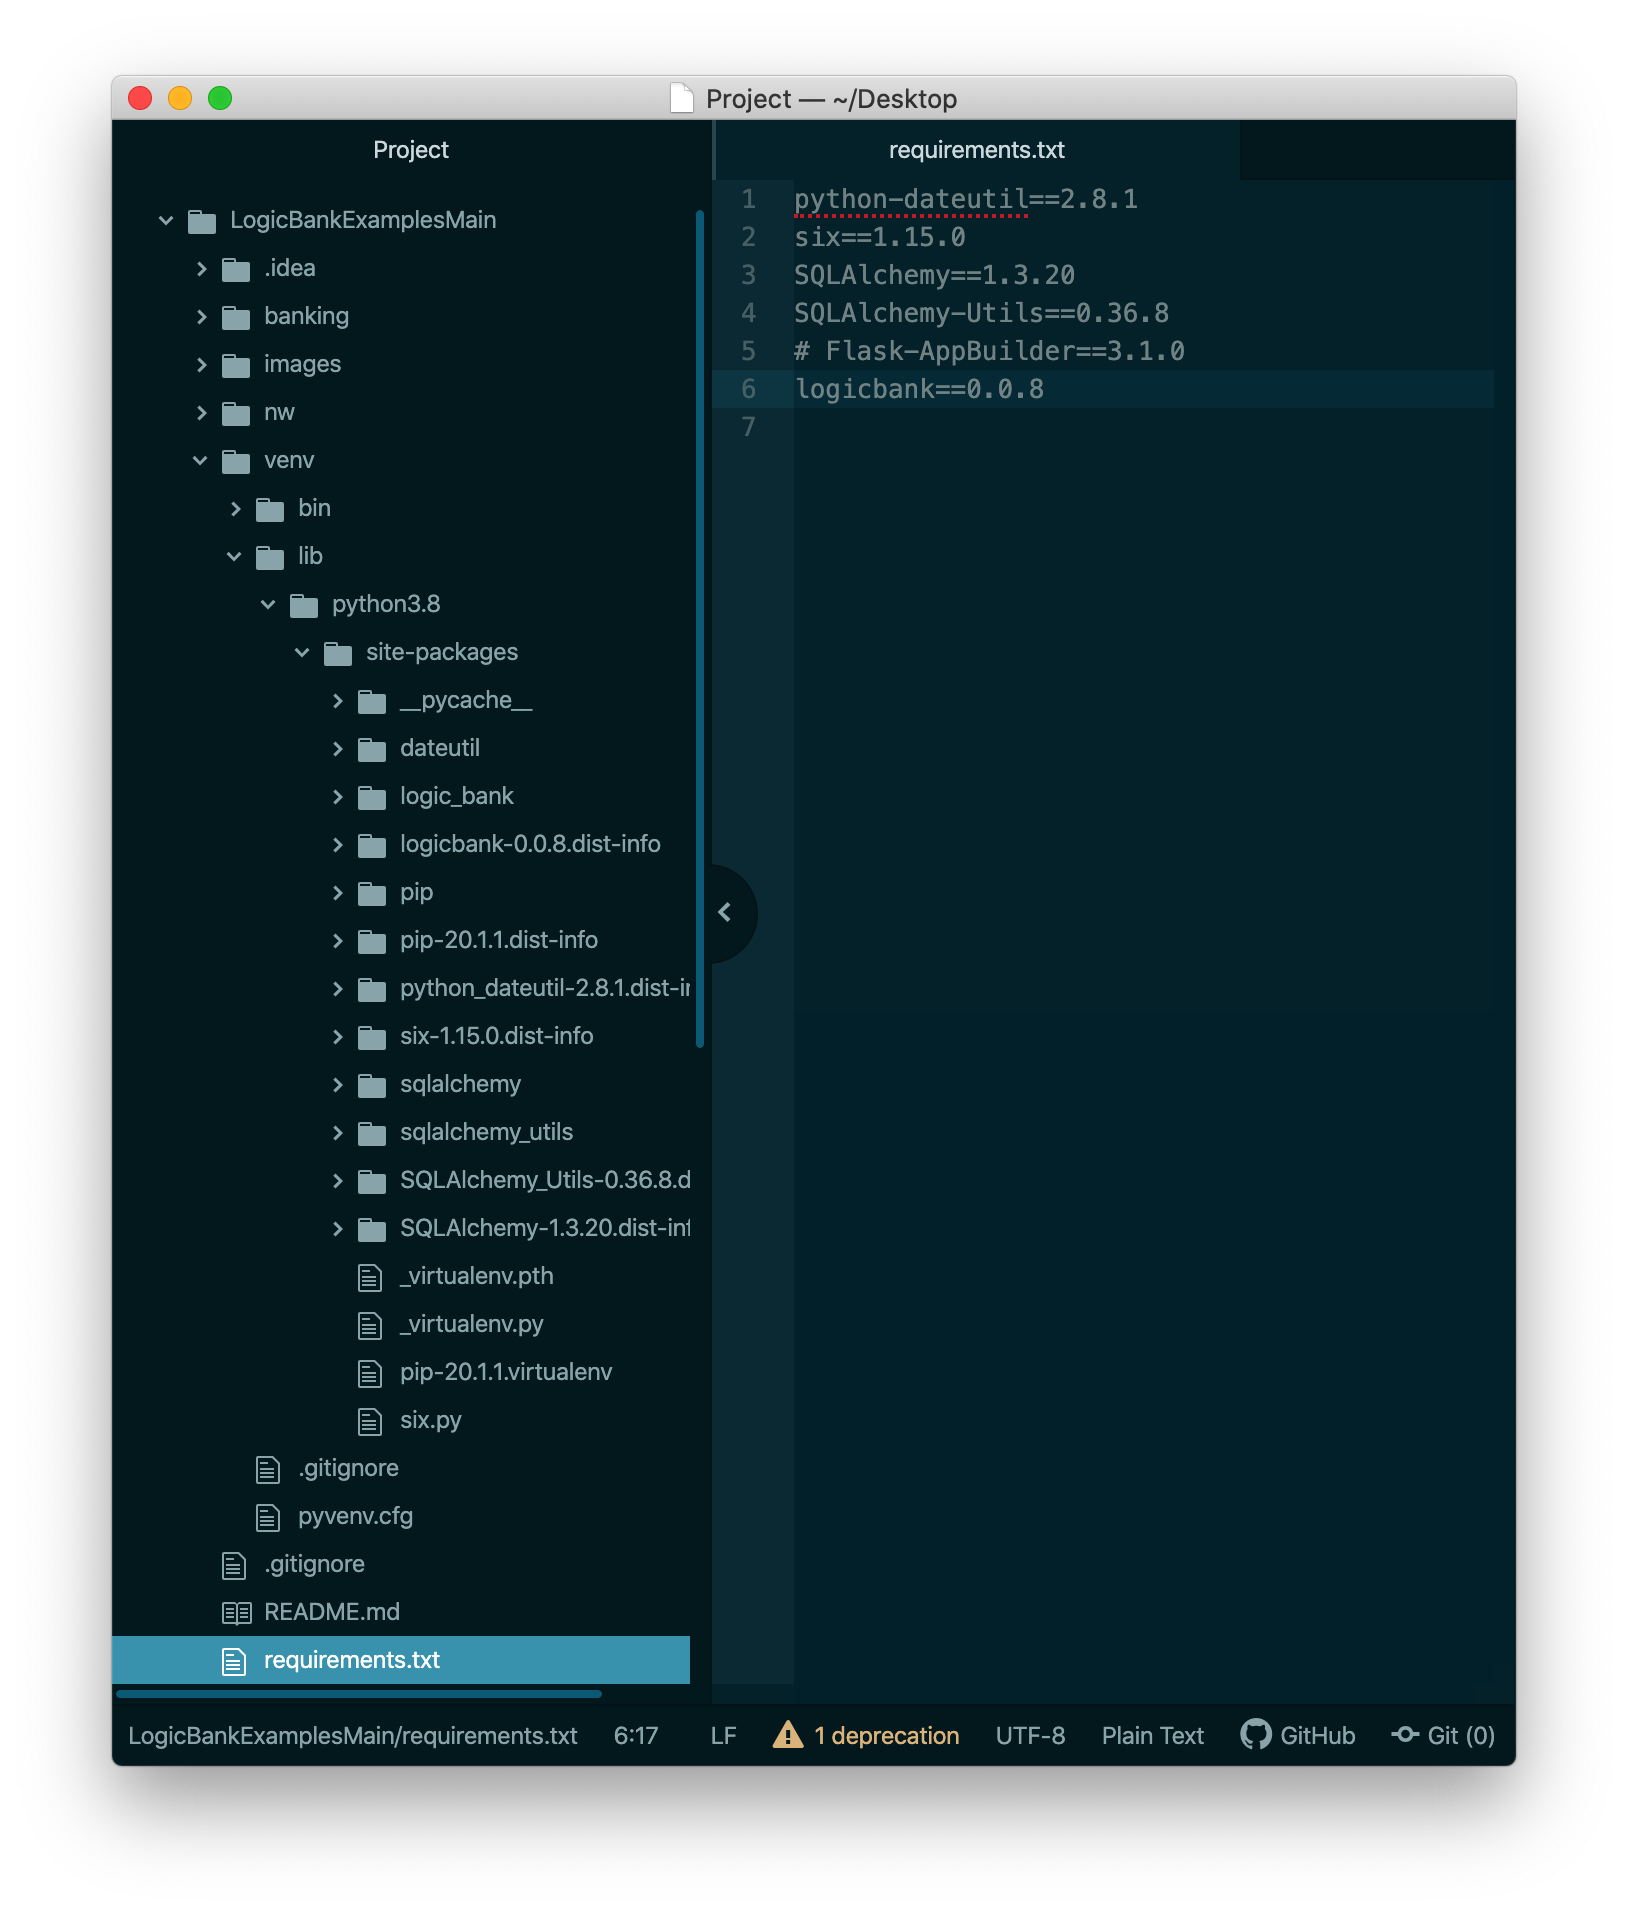Screen dimensions: 1628x1914
Task: Open the cursor position 6:17 go-to-line
Action: (636, 1735)
